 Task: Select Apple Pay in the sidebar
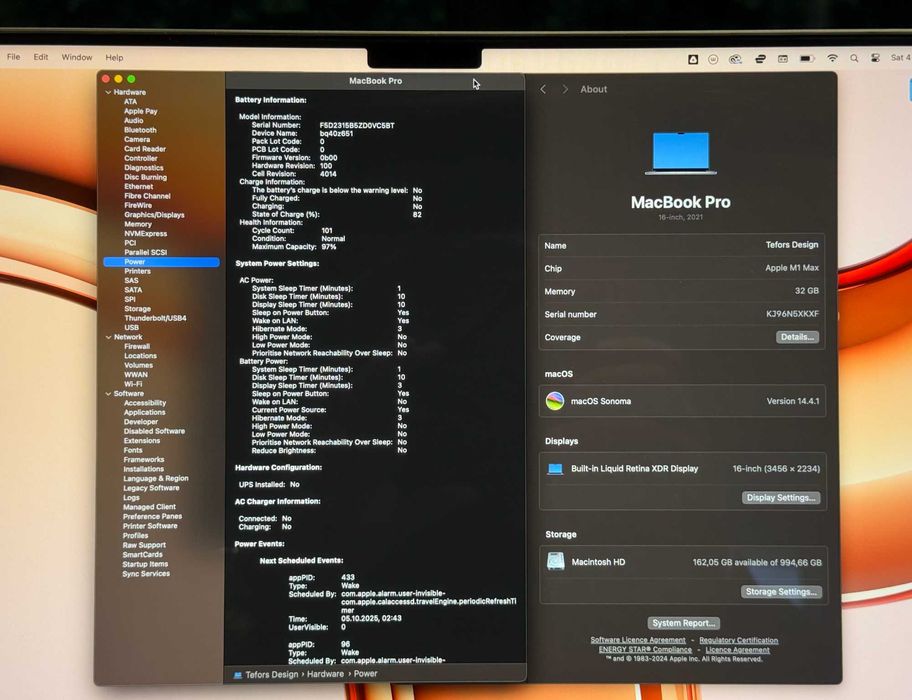click(141, 111)
